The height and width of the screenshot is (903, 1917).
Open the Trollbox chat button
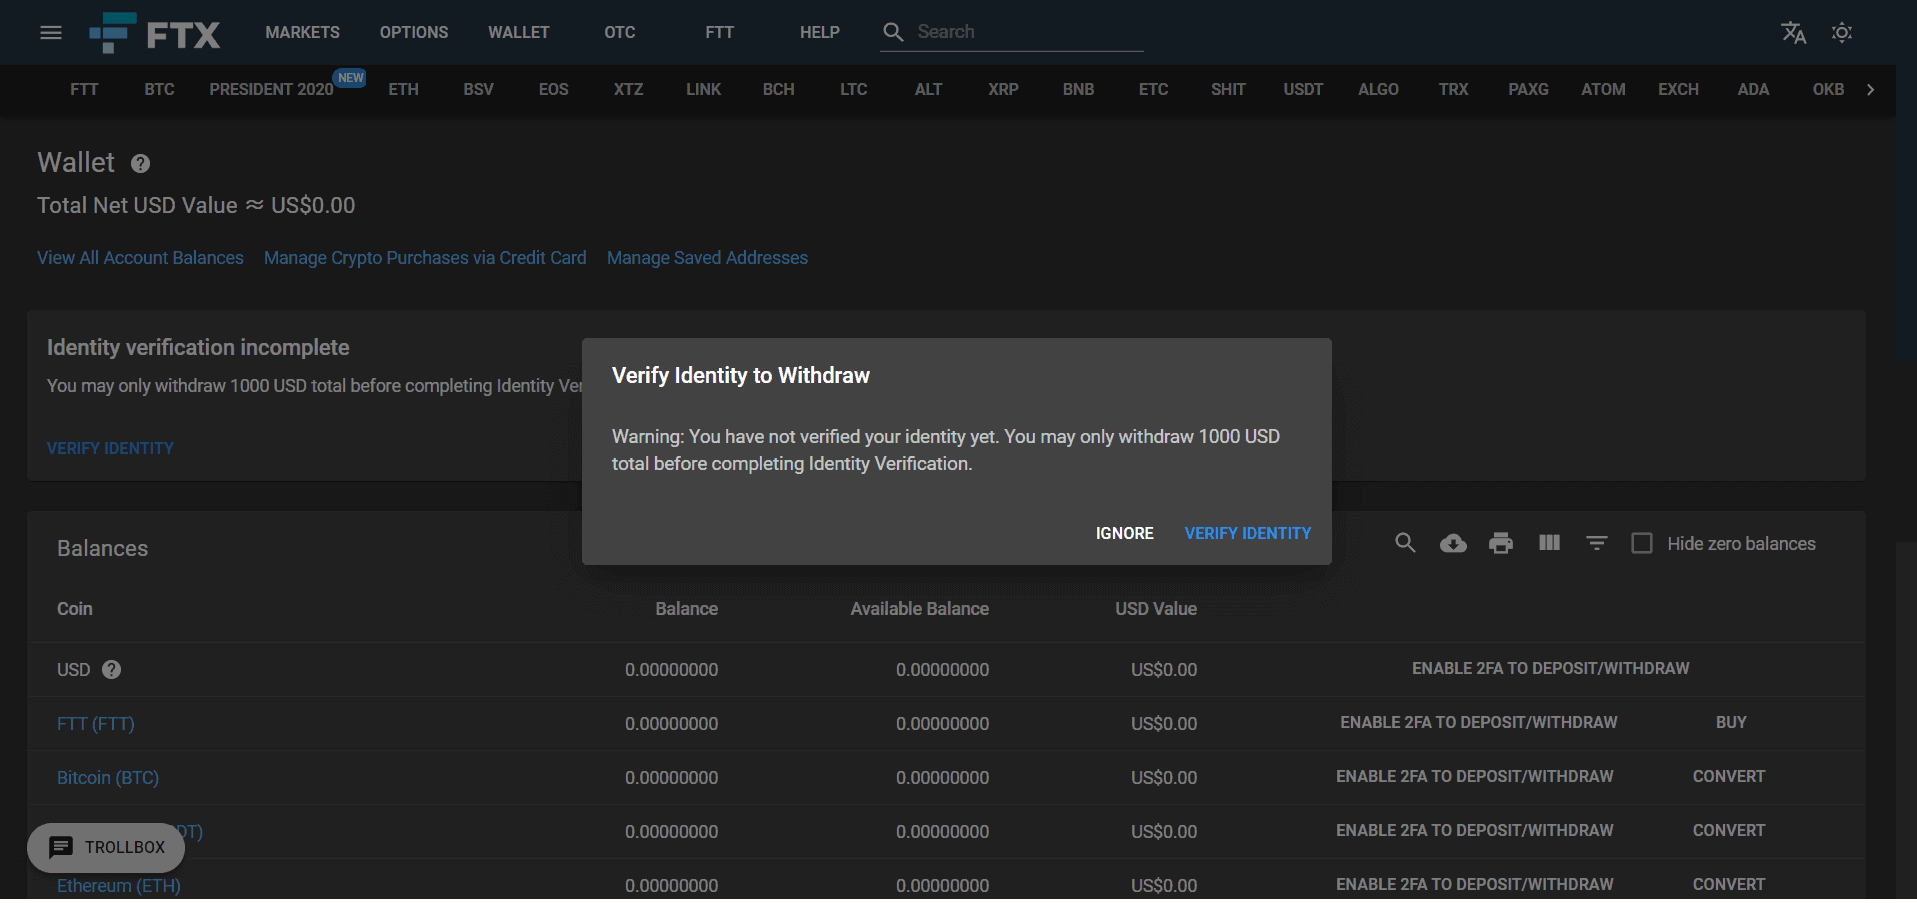tap(106, 848)
